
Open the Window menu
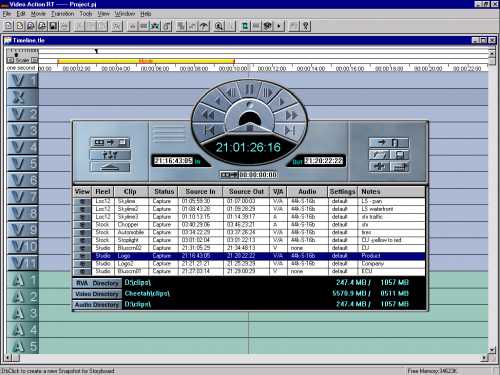point(125,14)
